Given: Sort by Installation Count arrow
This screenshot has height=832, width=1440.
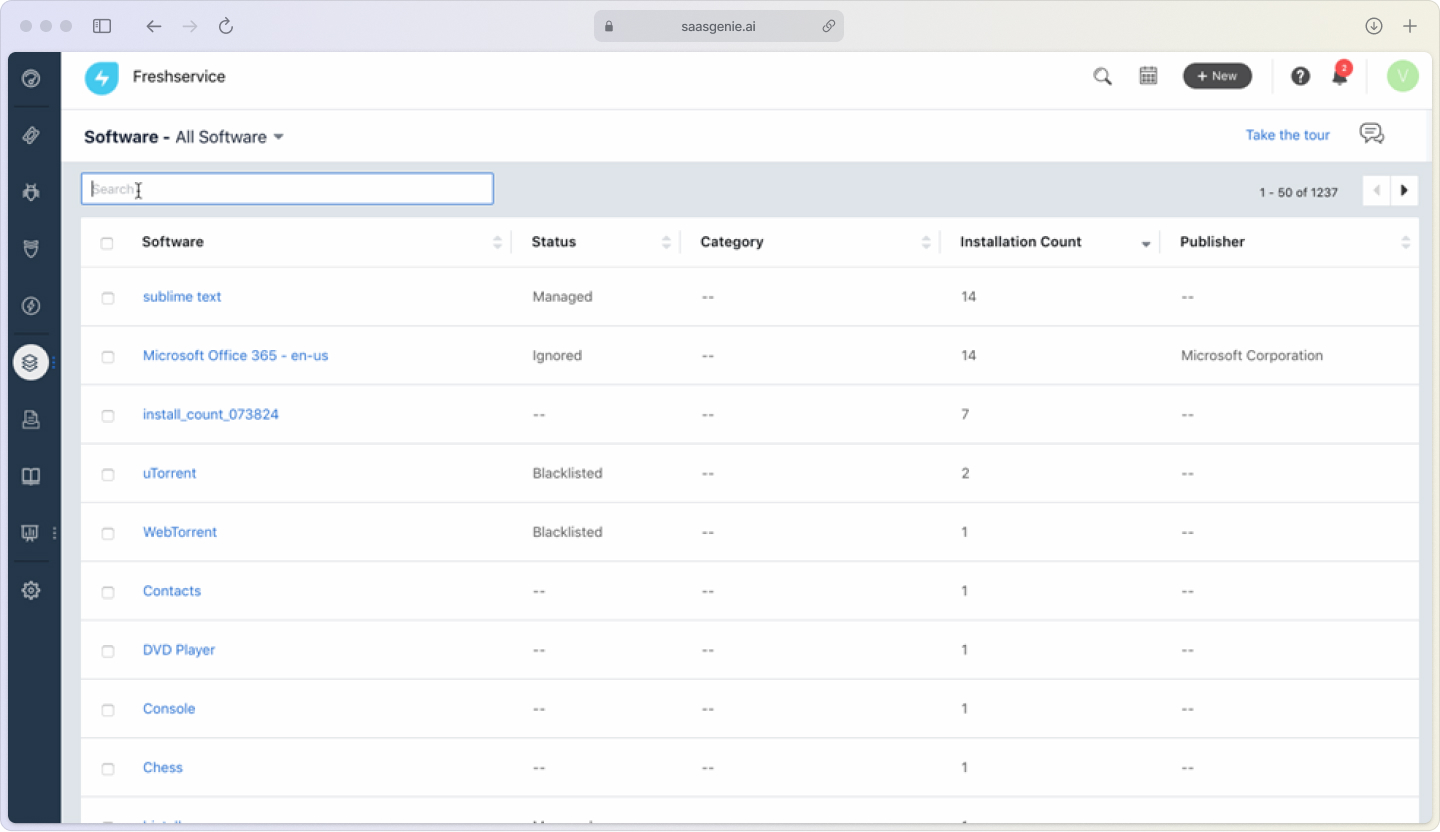Looking at the screenshot, I should point(1146,244).
